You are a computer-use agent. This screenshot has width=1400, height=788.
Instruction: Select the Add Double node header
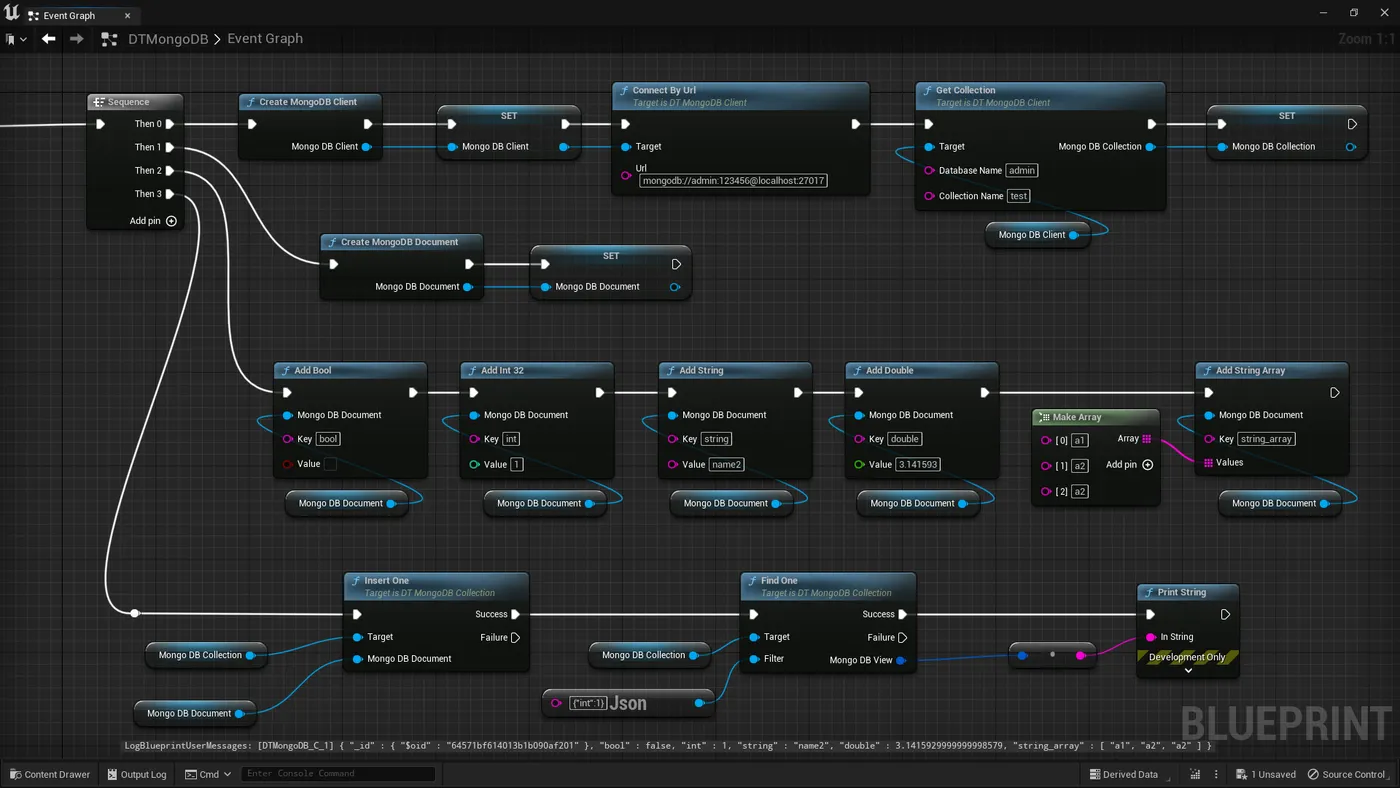pyautogui.click(x=922, y=370)
